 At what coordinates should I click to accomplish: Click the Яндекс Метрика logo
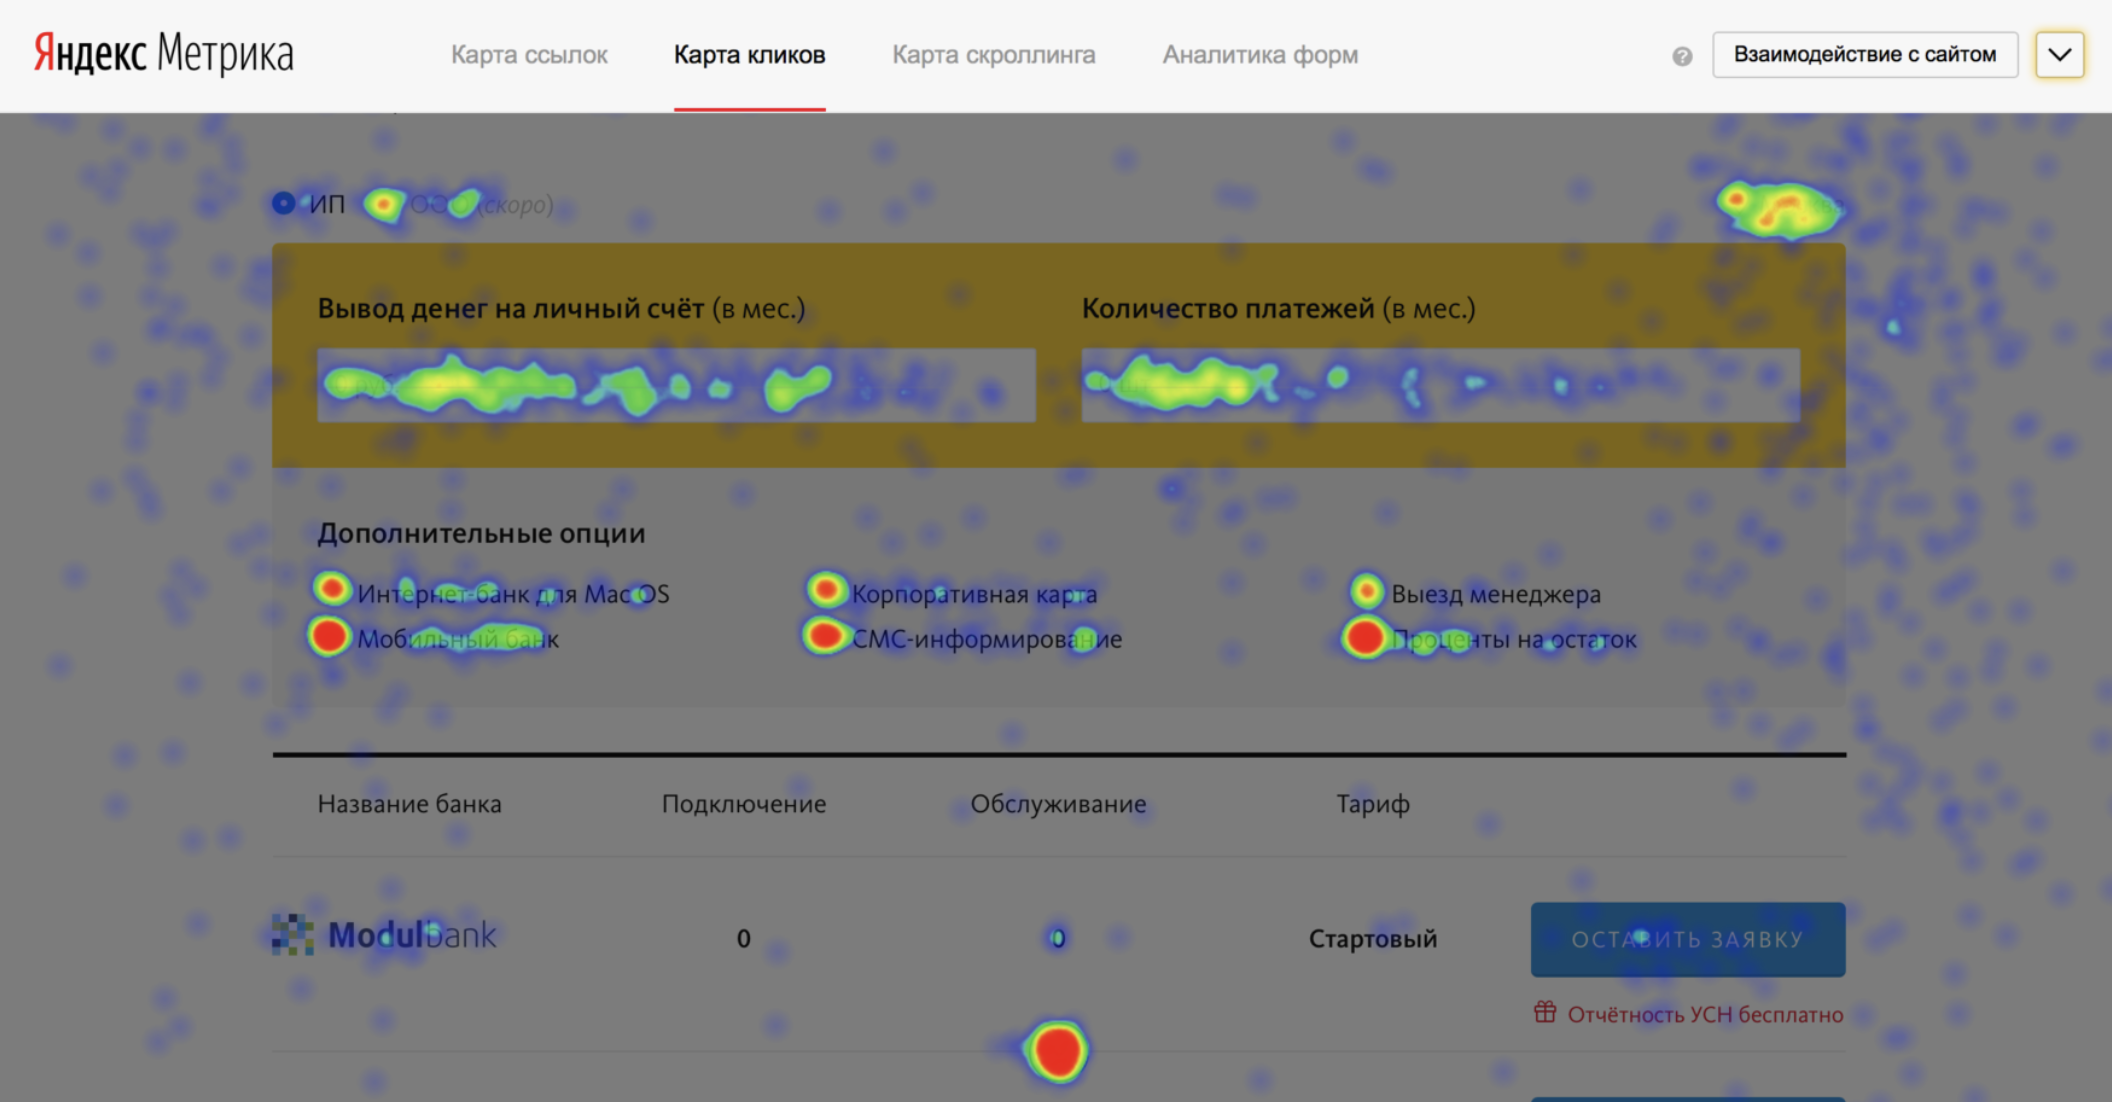point(163,53)
